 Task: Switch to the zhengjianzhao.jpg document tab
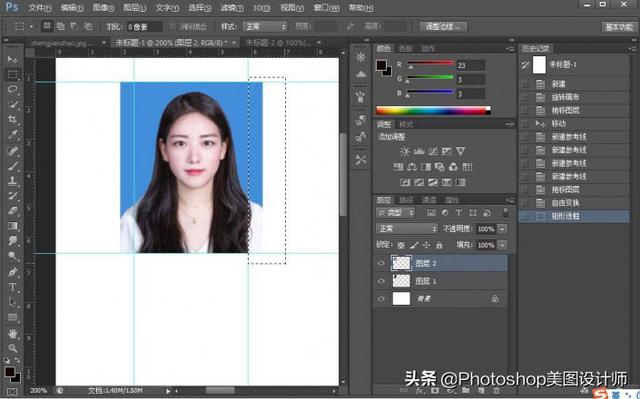[x=62, y=42]
